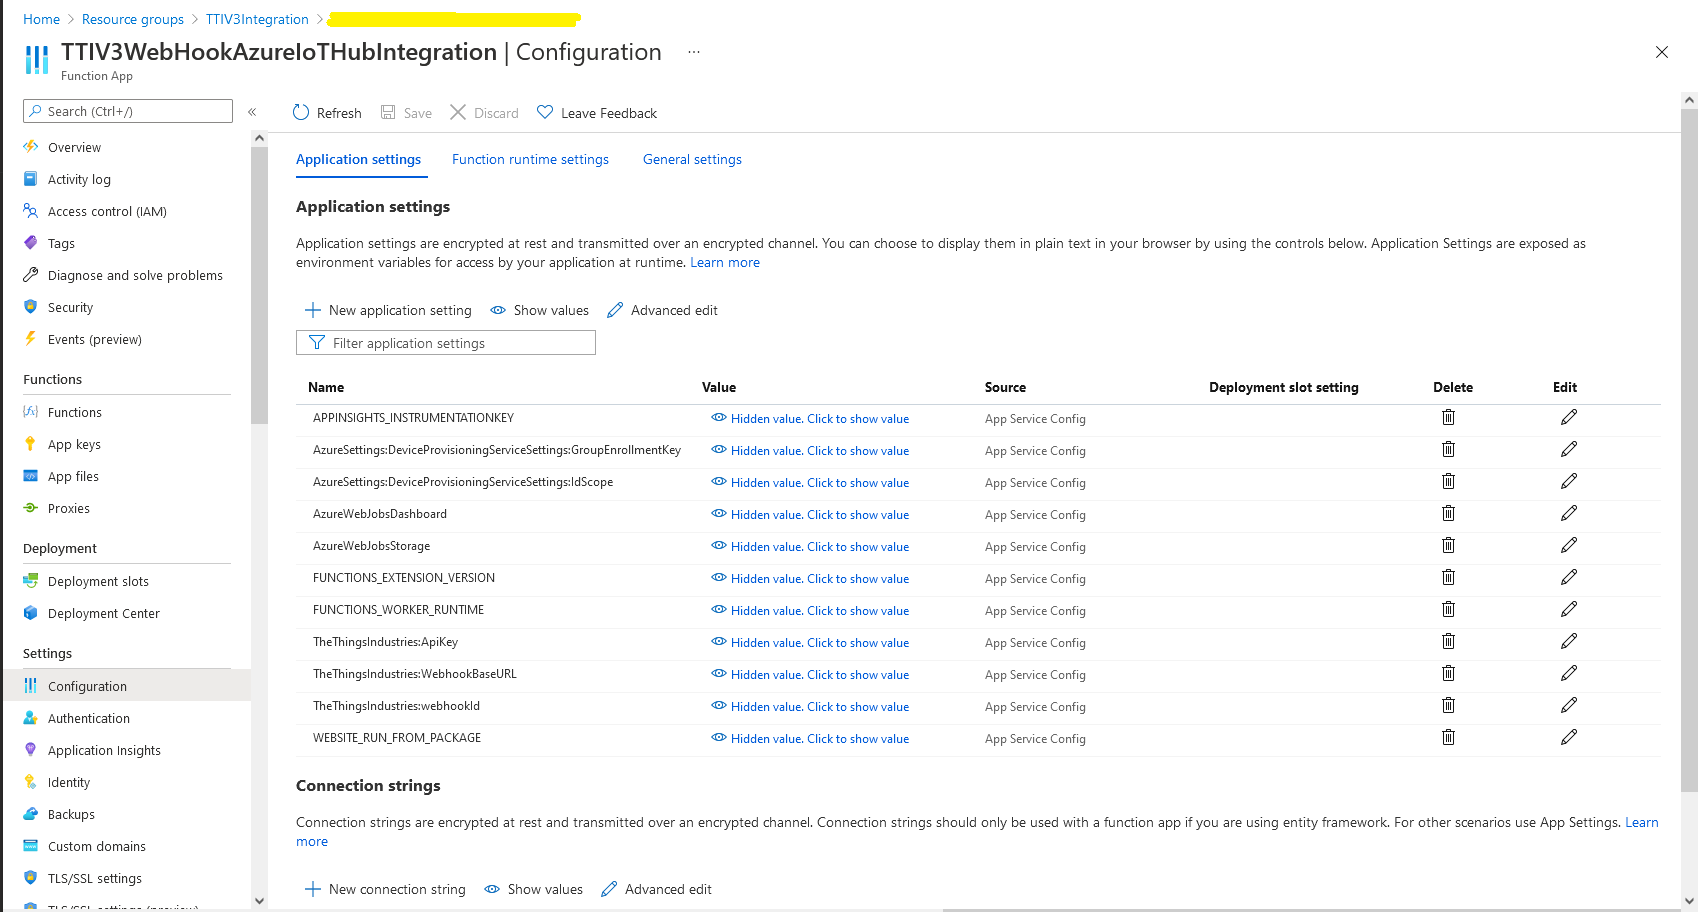Add a new application setting
Screen dimensions: 1698x912
388,311
